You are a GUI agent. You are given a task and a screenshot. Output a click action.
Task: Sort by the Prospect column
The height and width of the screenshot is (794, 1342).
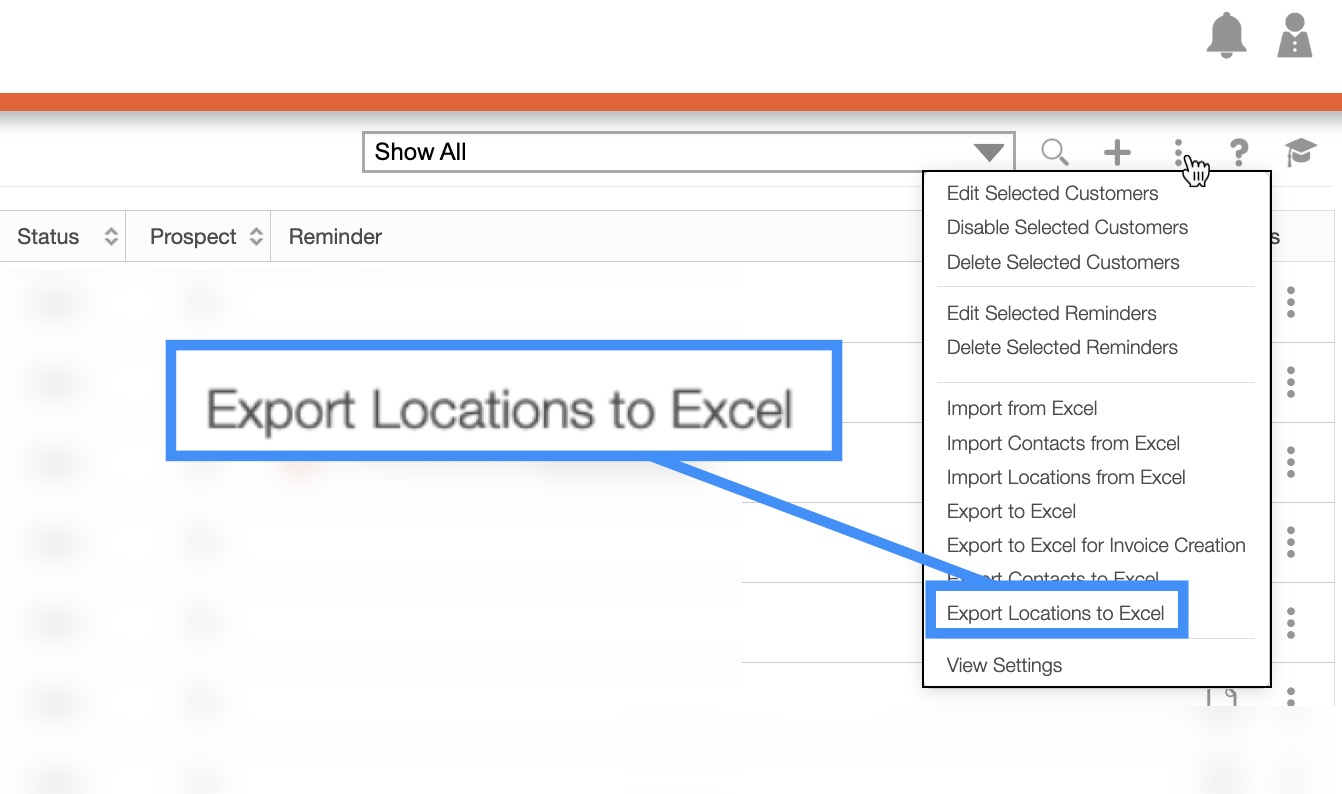256,237
